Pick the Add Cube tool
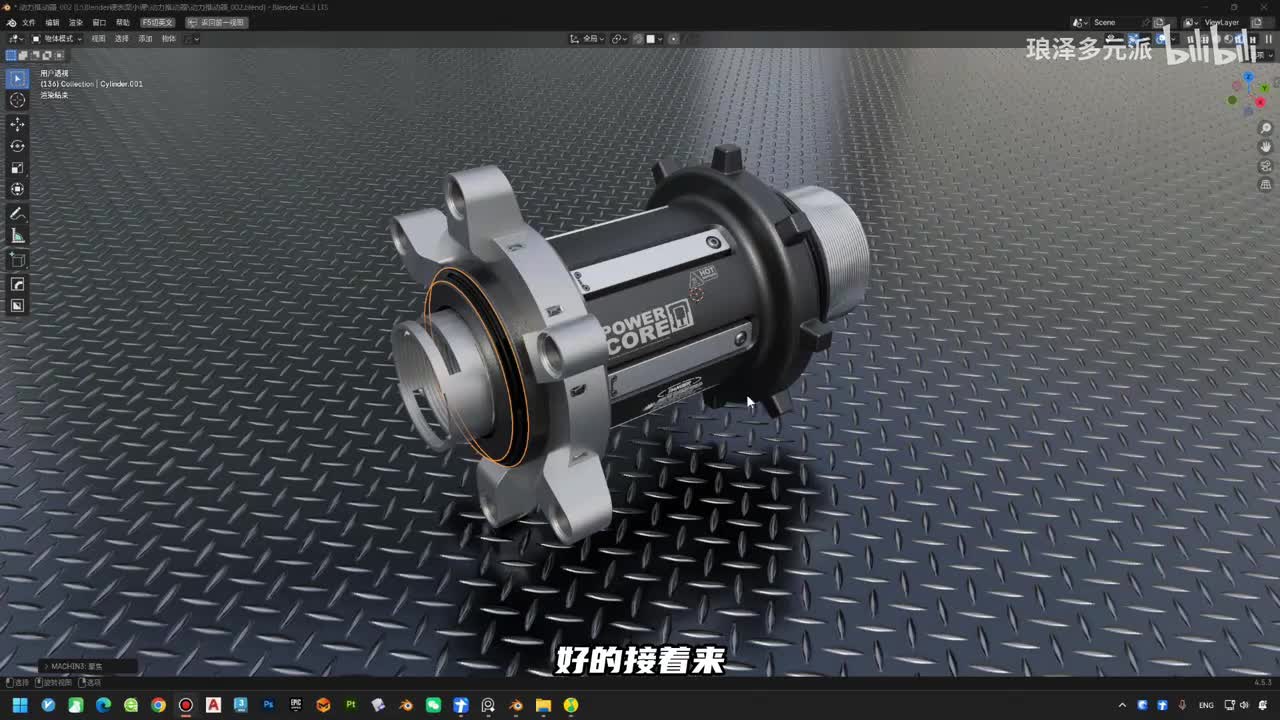 17,260
